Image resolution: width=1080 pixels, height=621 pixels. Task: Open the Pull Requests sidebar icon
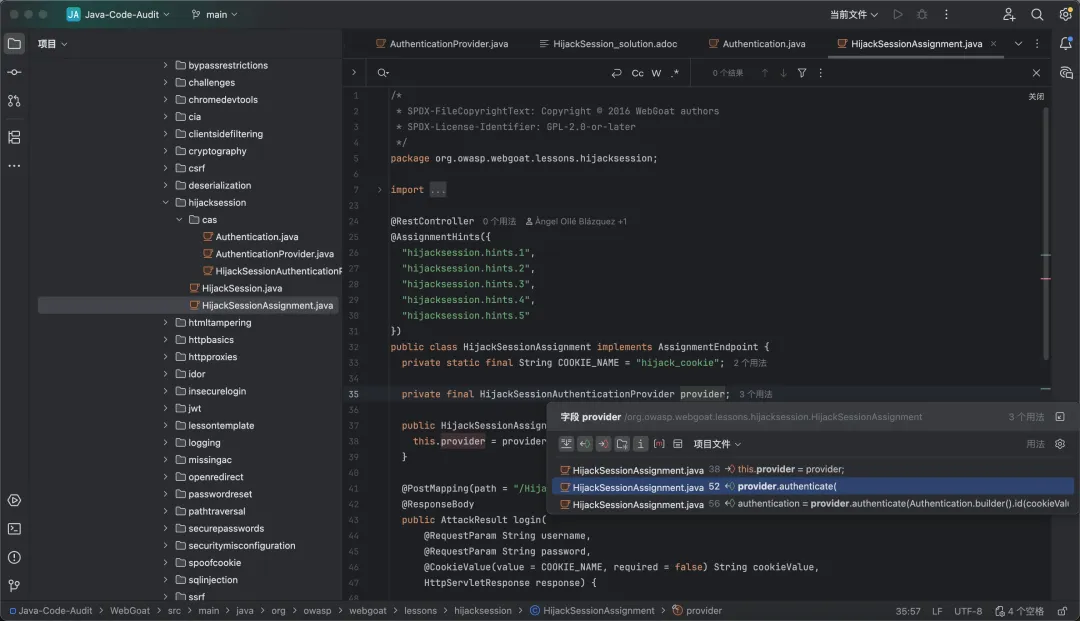[x=14, y=101]
